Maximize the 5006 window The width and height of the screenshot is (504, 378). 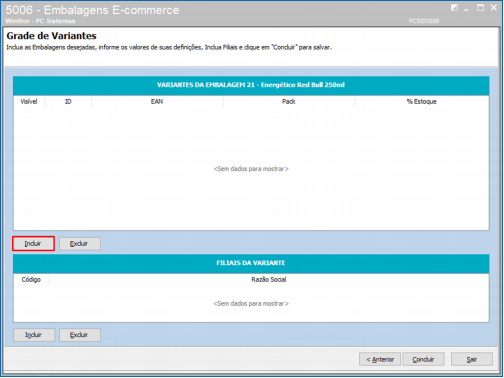point(480,8)
